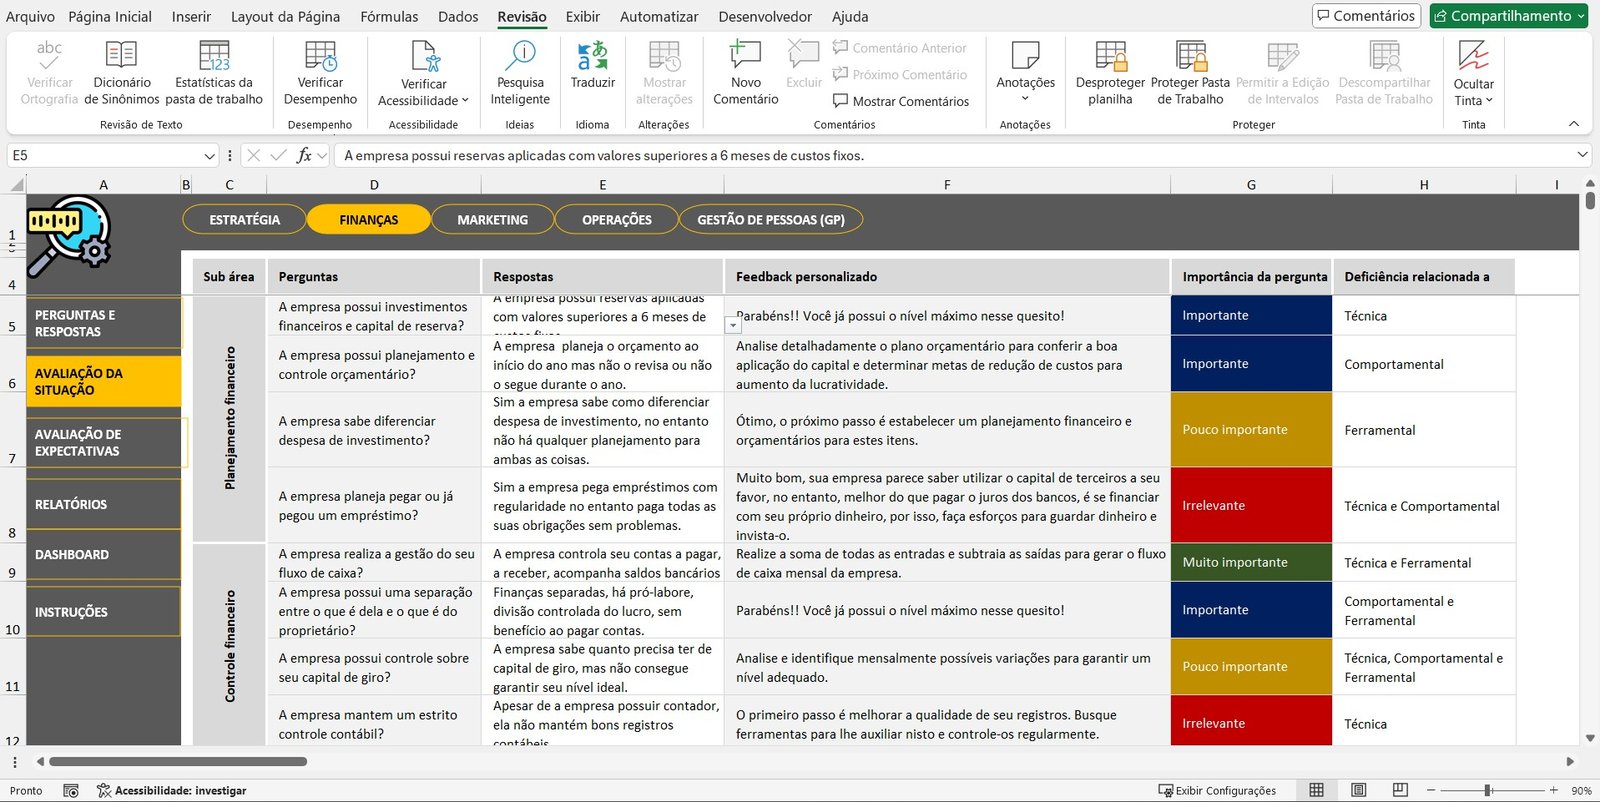Click Mostrar alterações icon
1600x802 pixels.
[664, 56]
